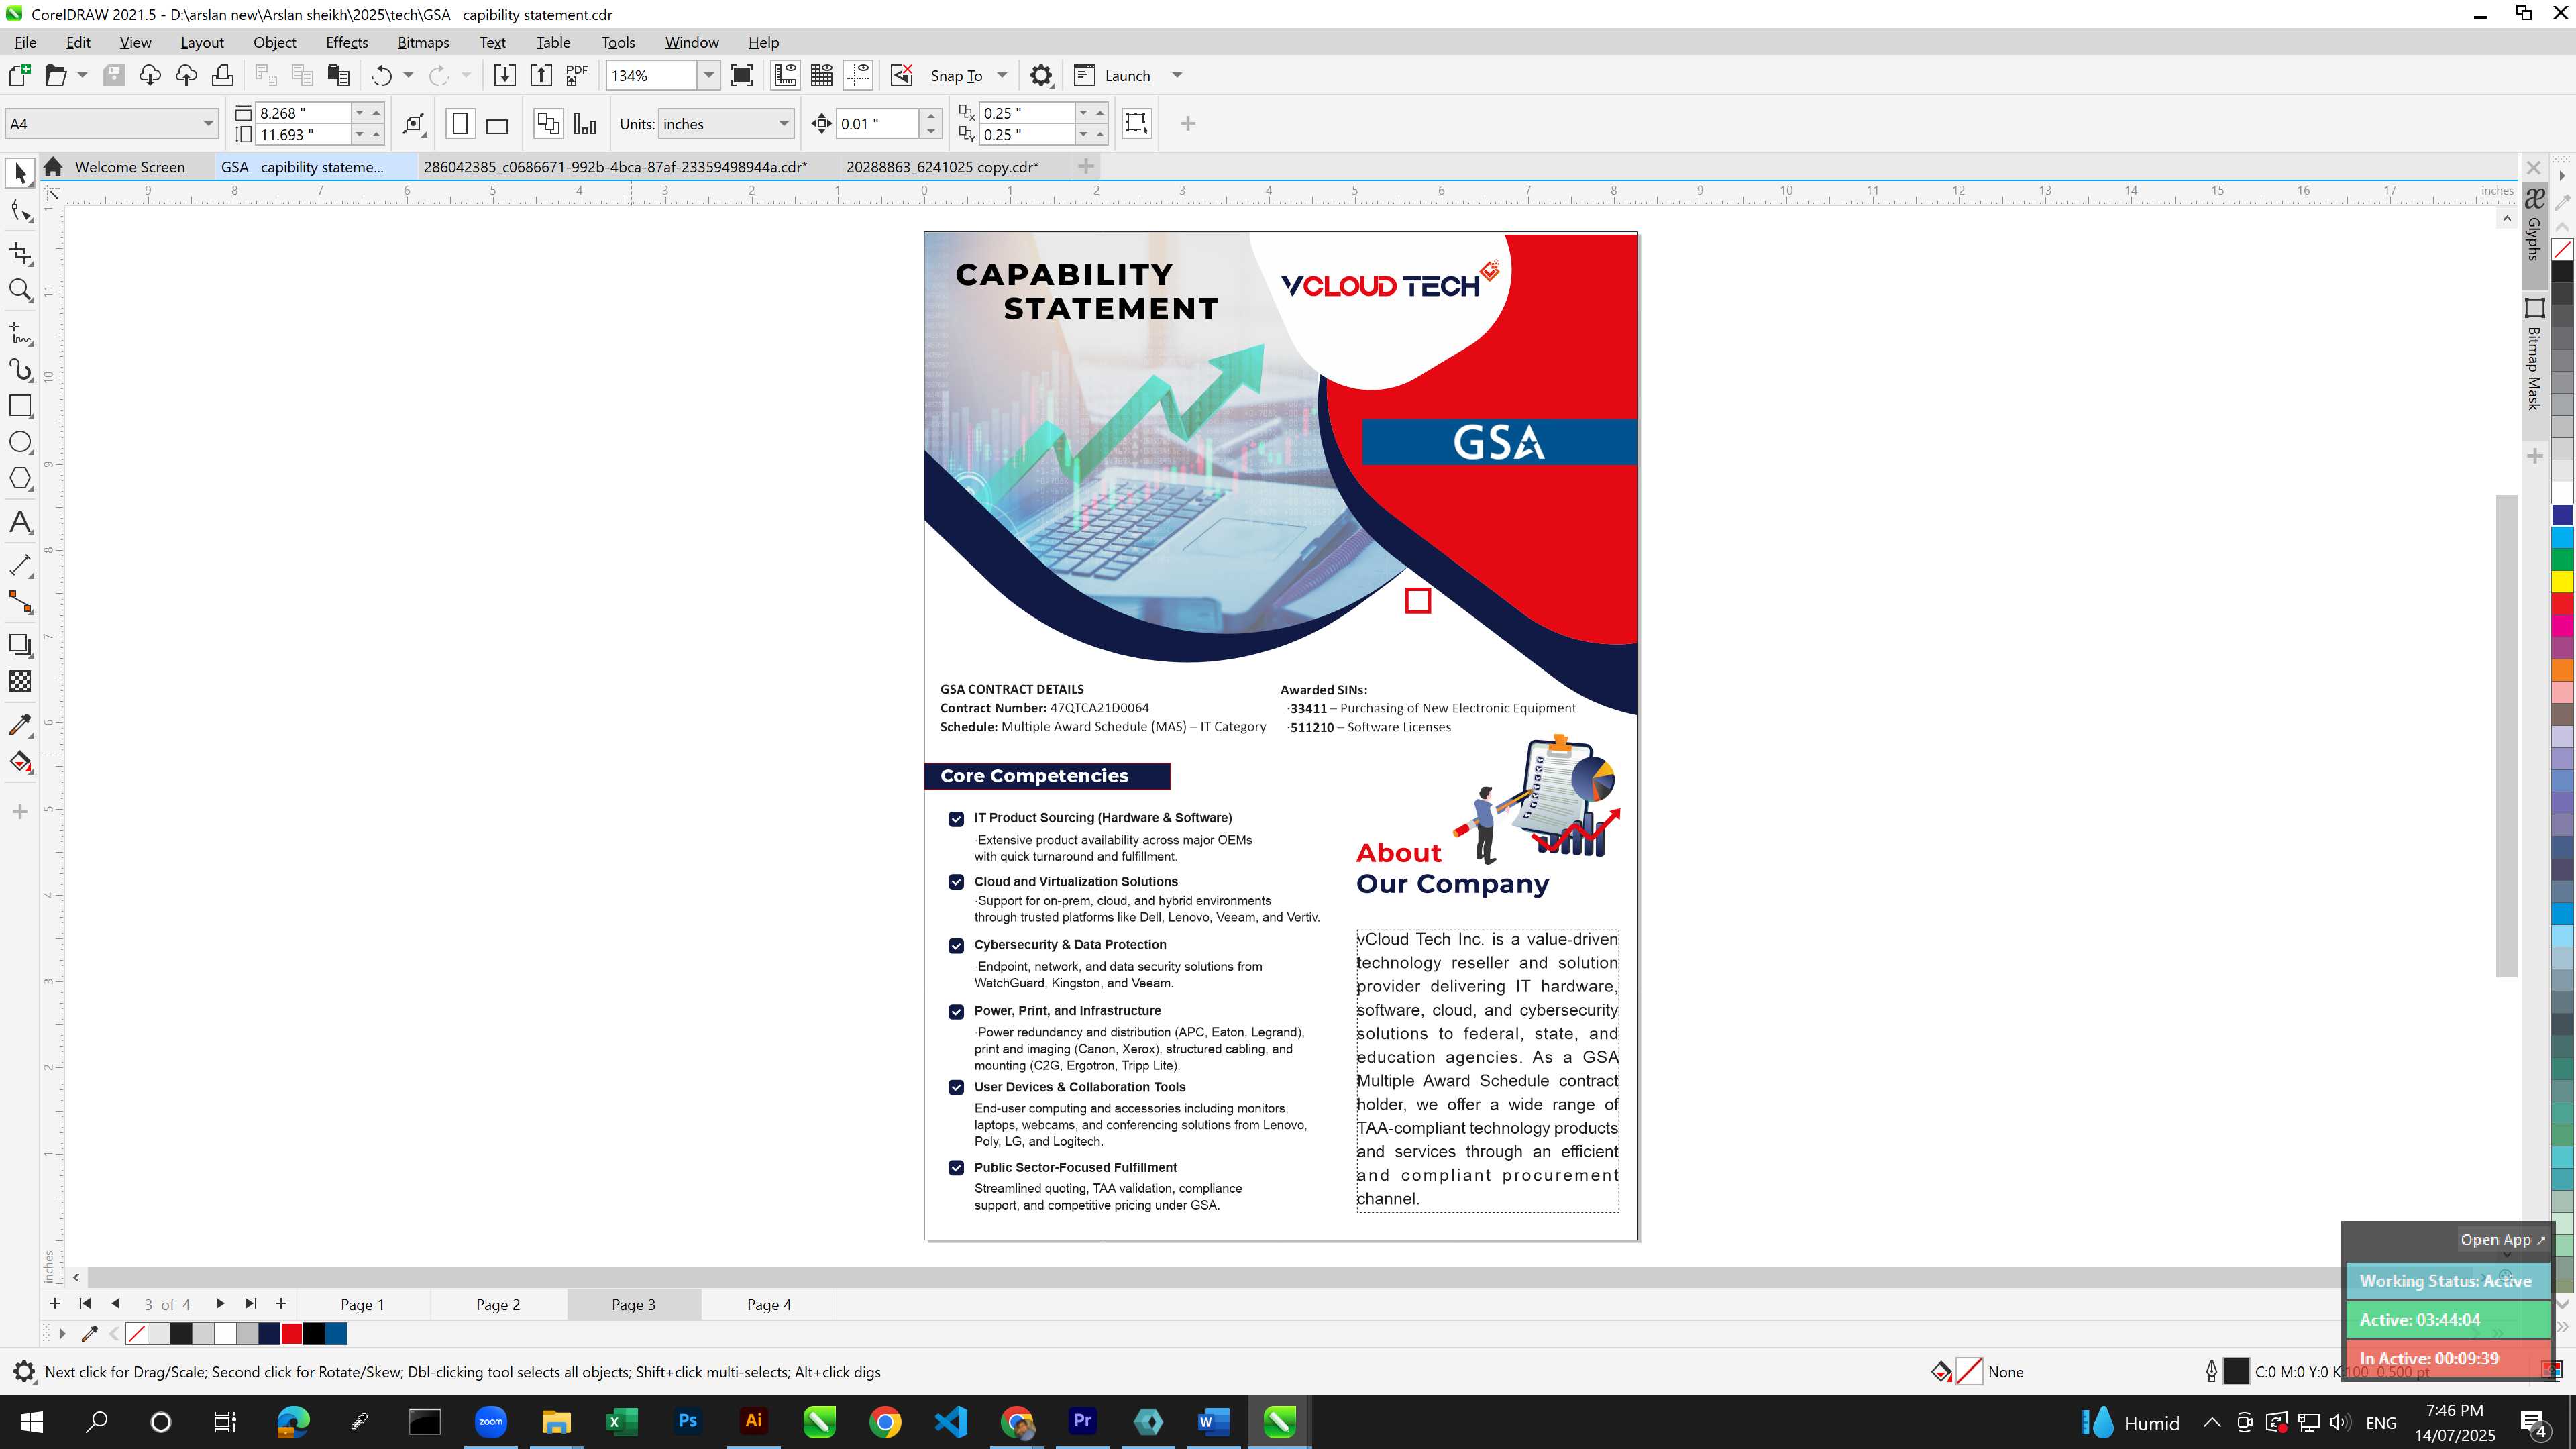The image size is (2576, 1449).
Task: Click the page width field showing 8.268
Action: [x=304, y=113]
